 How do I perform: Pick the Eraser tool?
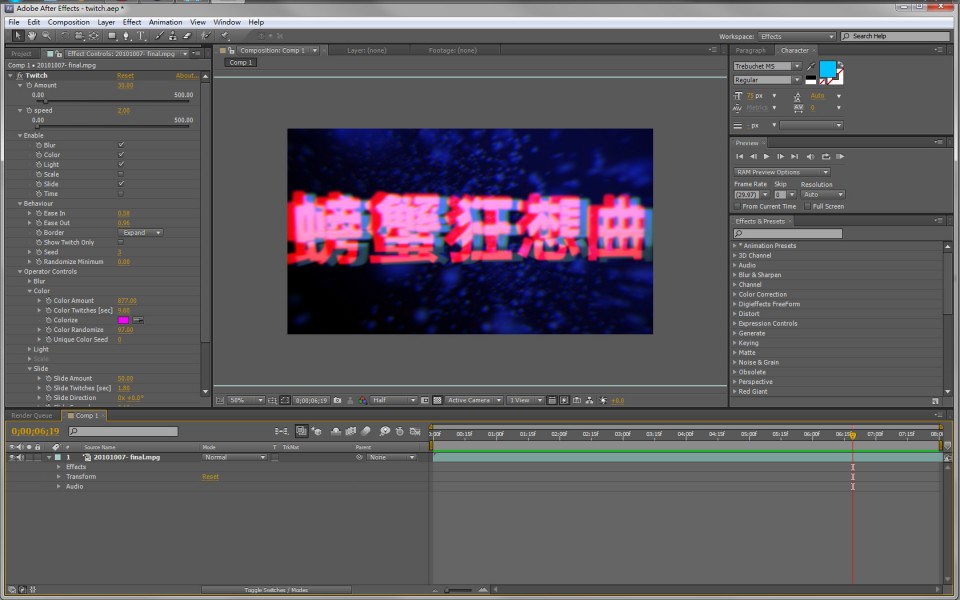186,36
